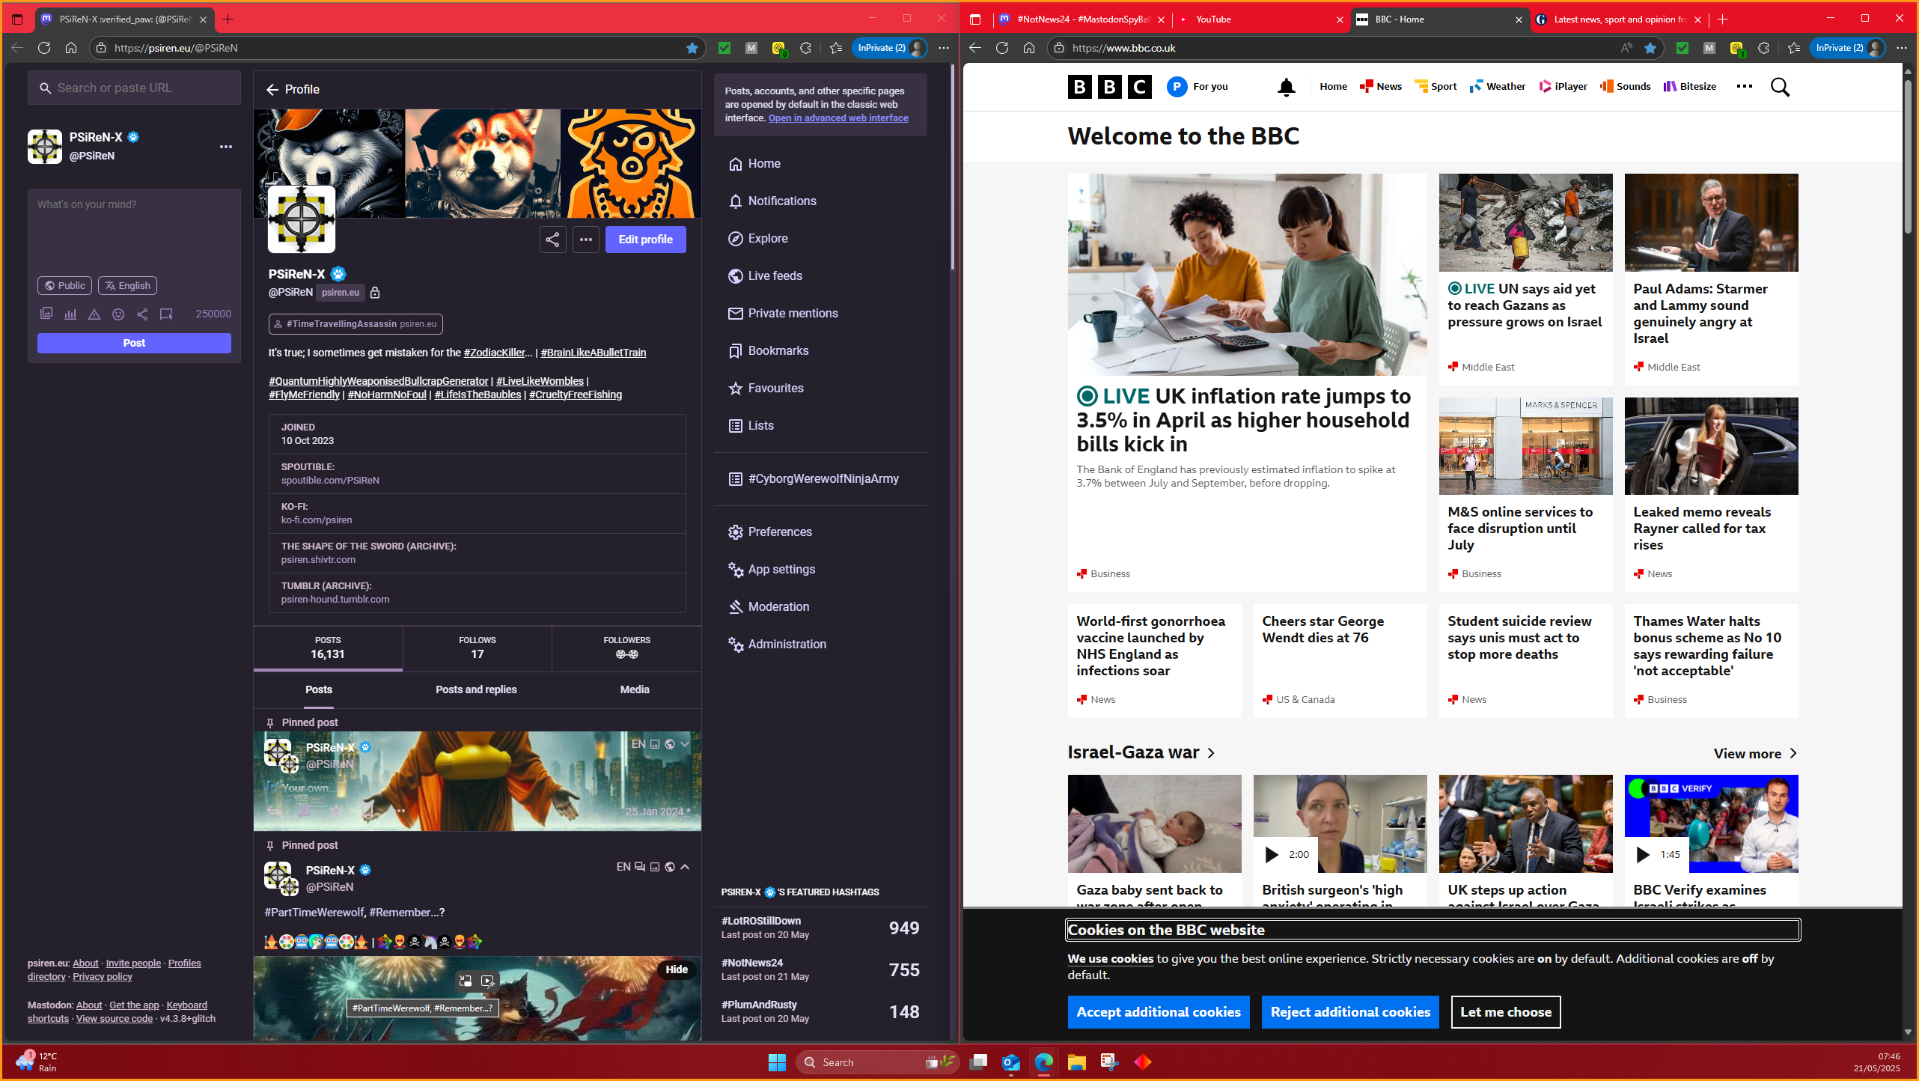This screenshot has width=1919, height=1081.
Task: Open the BBC three-dot more menu
Action: tap(1744, 87)
